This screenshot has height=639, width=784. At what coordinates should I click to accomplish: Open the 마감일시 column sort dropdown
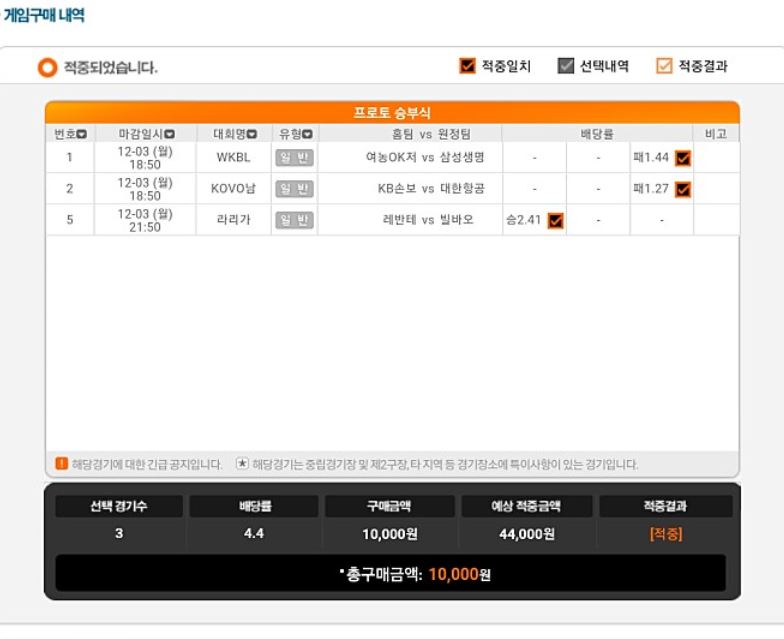[170, 134]
